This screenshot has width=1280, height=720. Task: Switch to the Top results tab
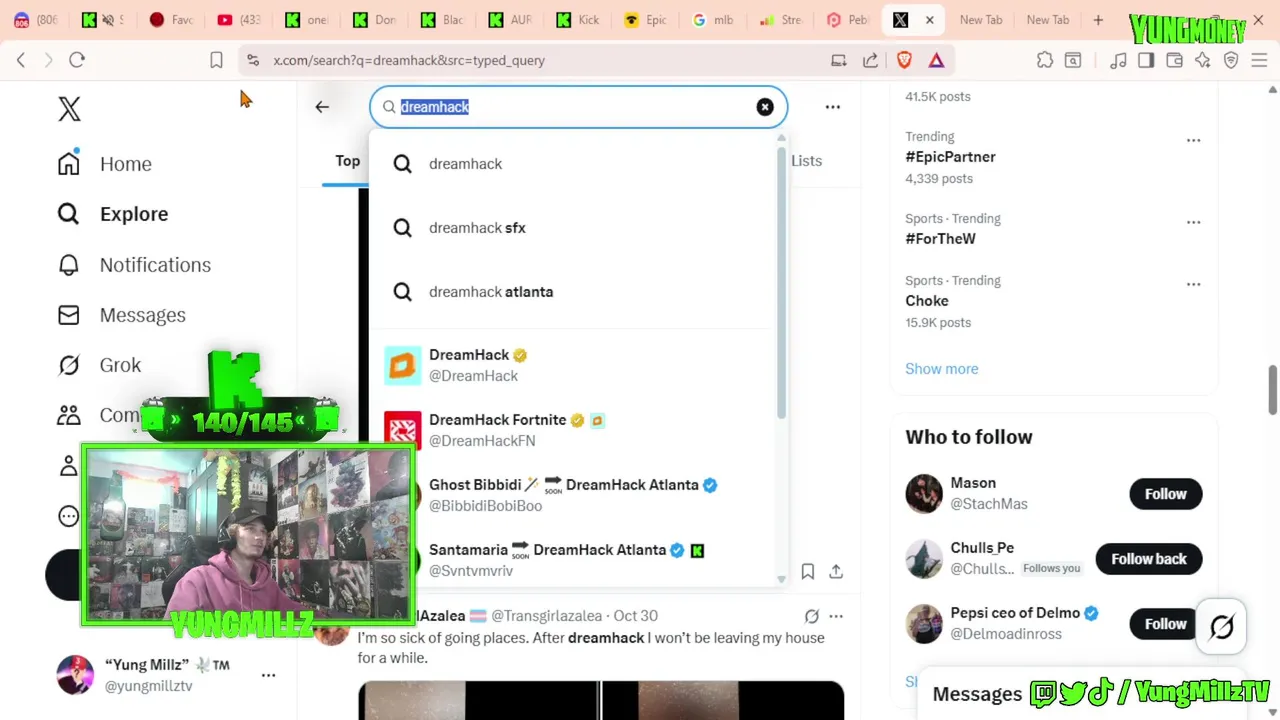click(x=347, y=161)
